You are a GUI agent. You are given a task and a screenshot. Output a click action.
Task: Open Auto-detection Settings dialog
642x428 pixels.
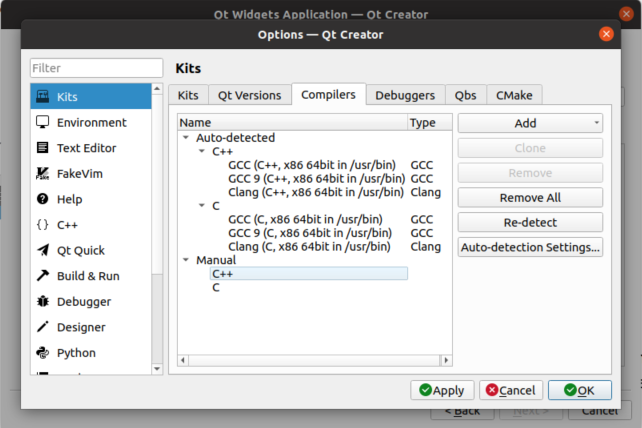(x=530, y=247)
